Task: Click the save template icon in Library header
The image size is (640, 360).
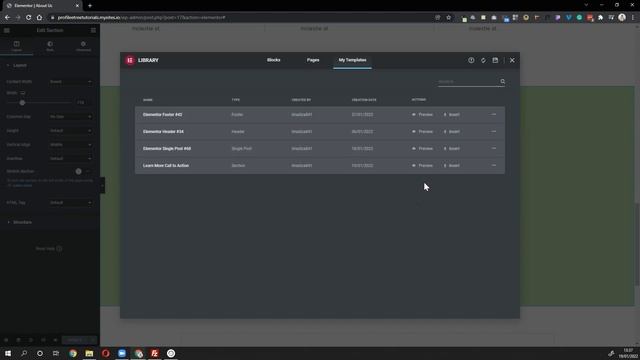Action: point(495,60)
